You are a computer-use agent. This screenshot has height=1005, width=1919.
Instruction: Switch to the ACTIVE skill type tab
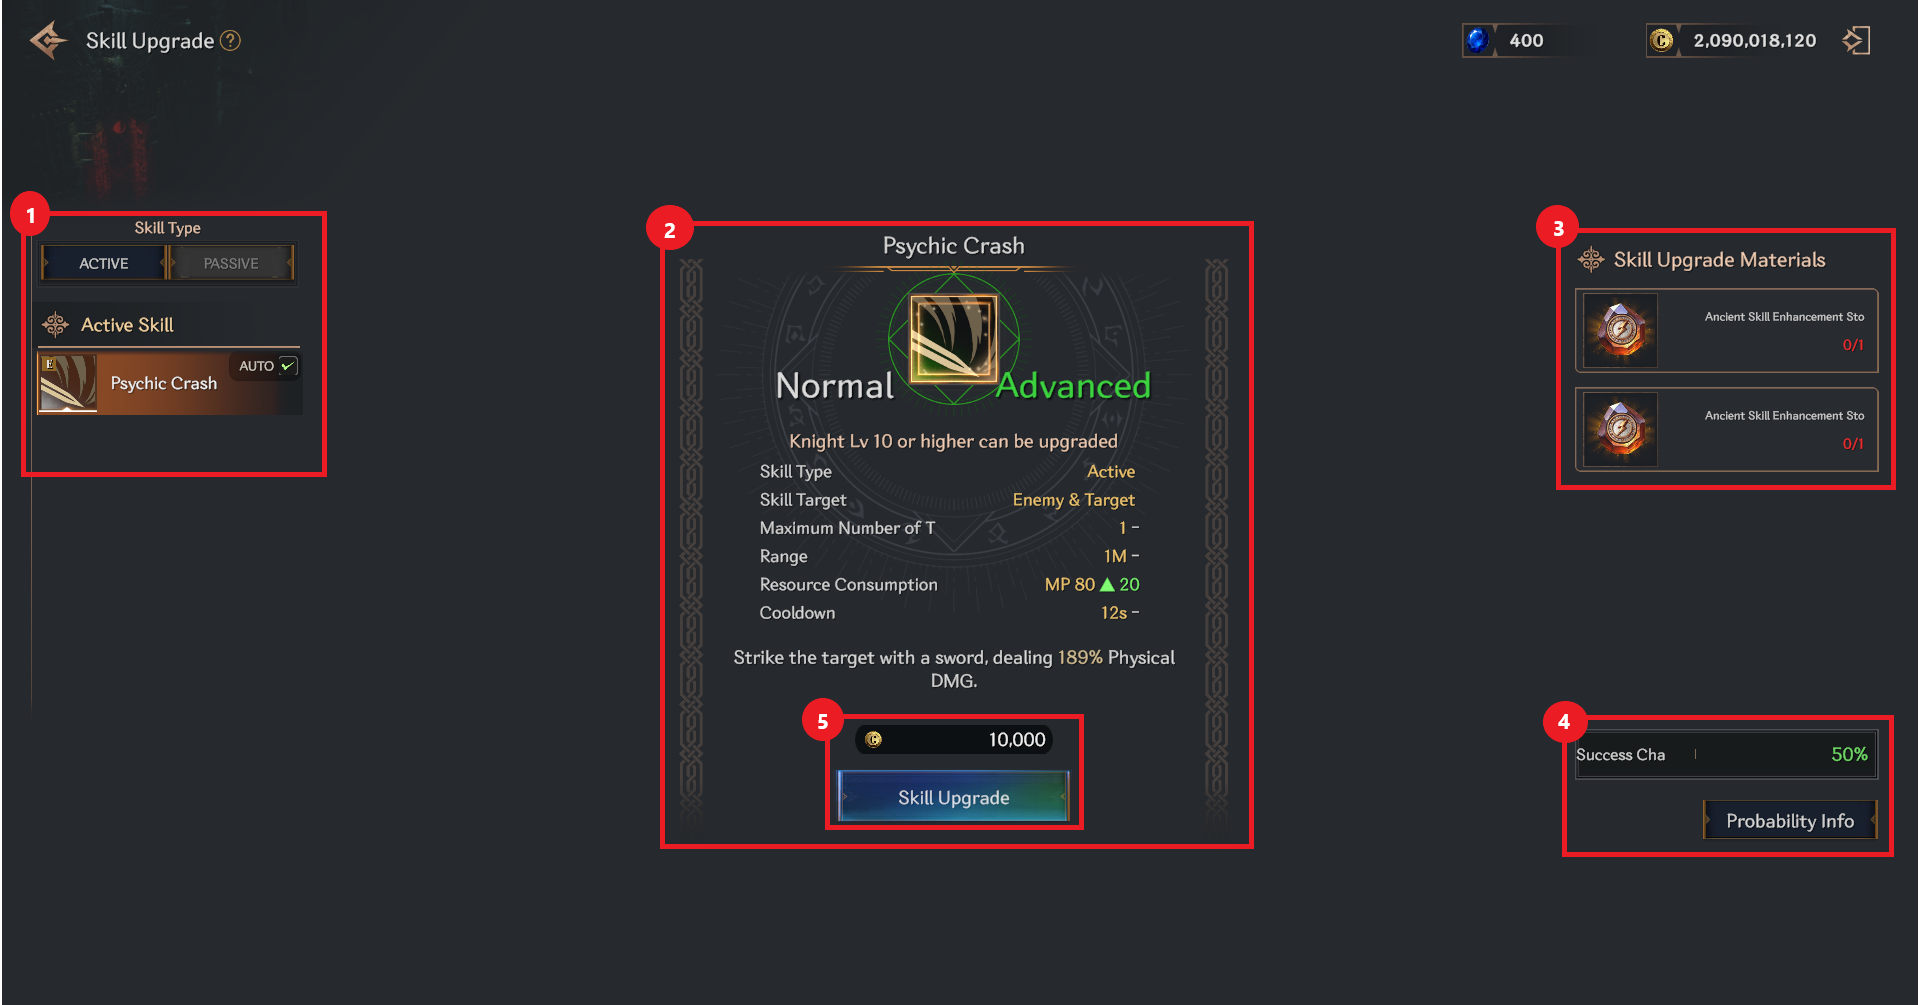point(104,263)
